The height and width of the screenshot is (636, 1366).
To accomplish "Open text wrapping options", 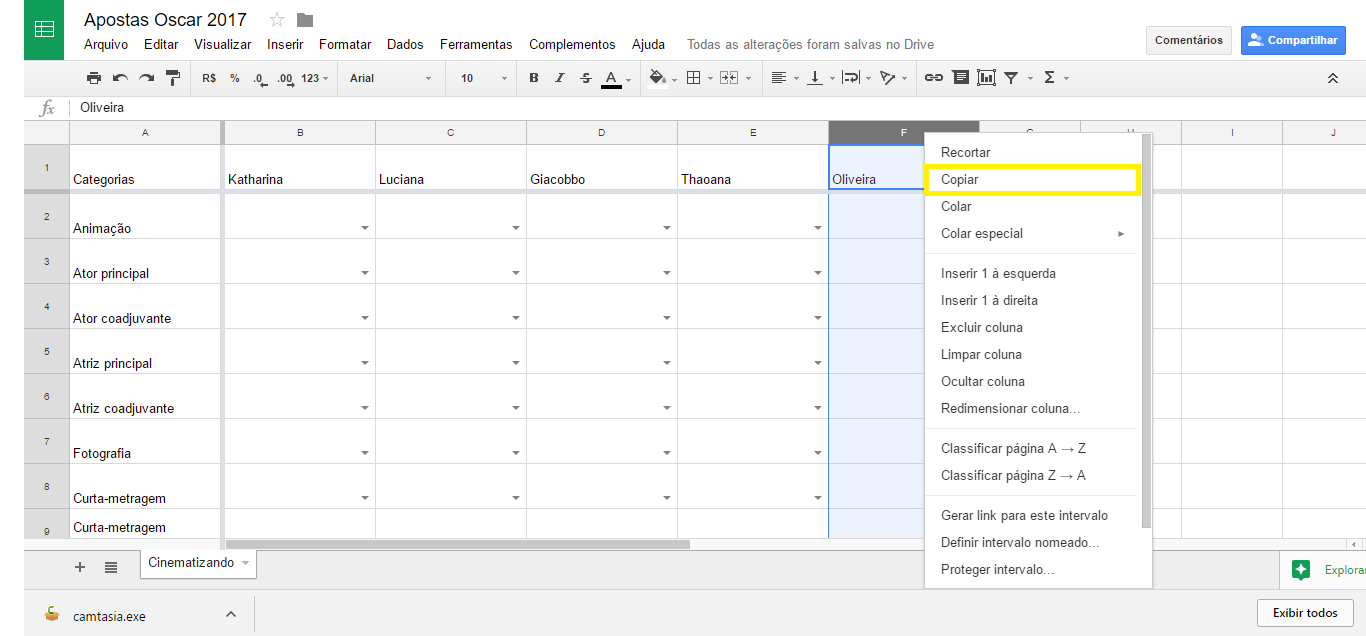I will pyautogui.click(x=851, y=78).
